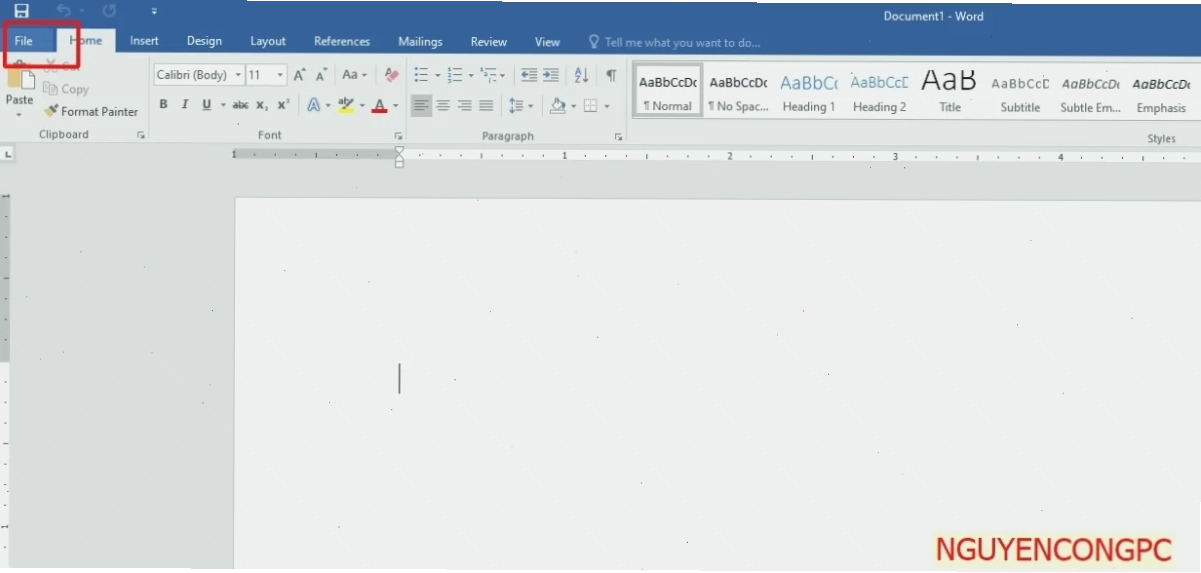Click the Increase Indent icon
Screen dimensions: 1201x573
point(551,75)
